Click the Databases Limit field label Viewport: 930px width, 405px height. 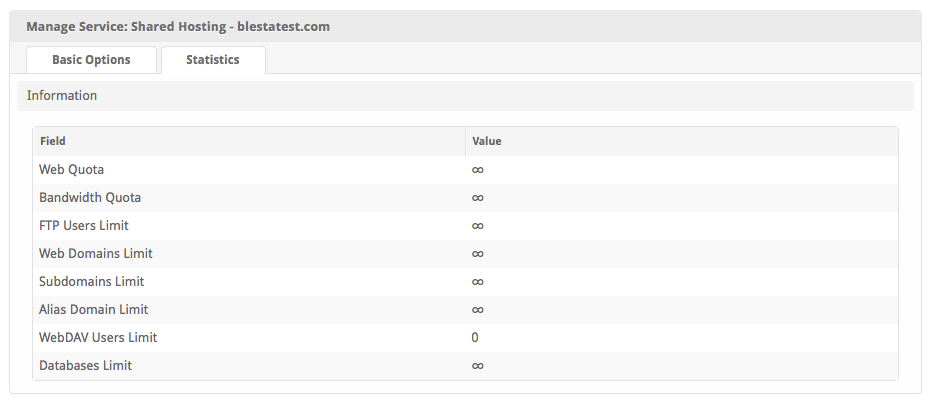point(85,366)
